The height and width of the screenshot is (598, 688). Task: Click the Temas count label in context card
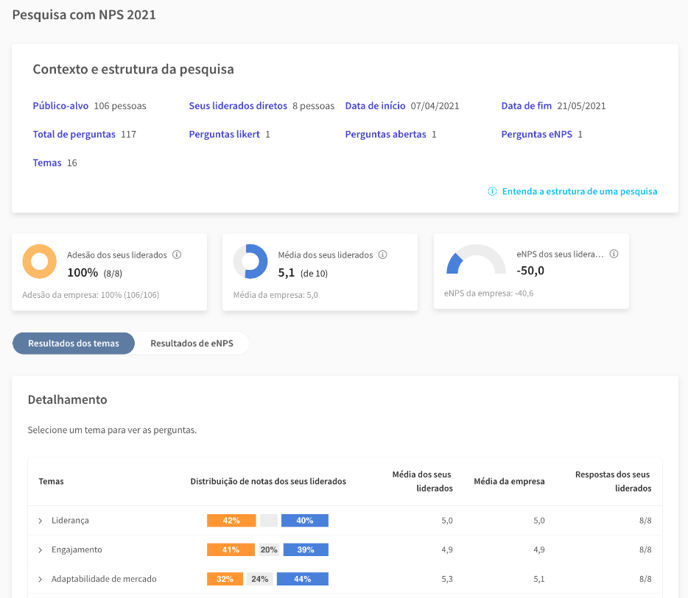[x=47, y=163]
